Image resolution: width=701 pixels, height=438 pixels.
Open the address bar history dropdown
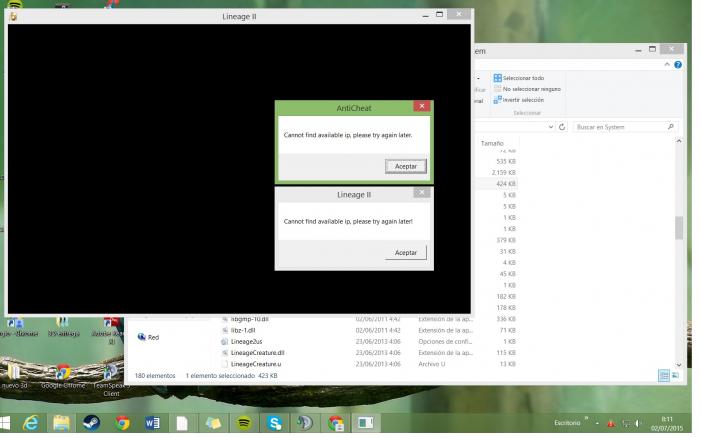(551, 127)
